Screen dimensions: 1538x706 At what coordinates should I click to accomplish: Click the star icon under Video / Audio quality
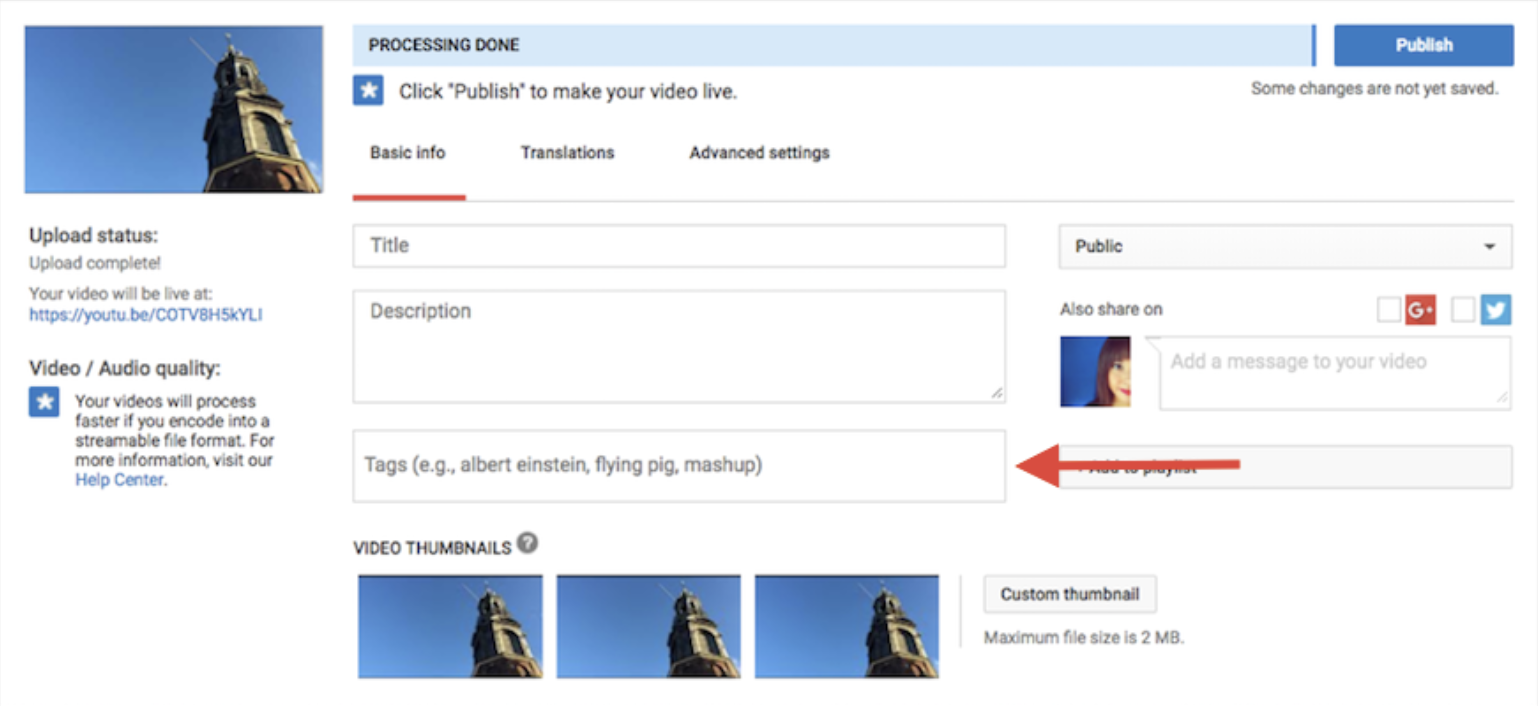(44, 402)
